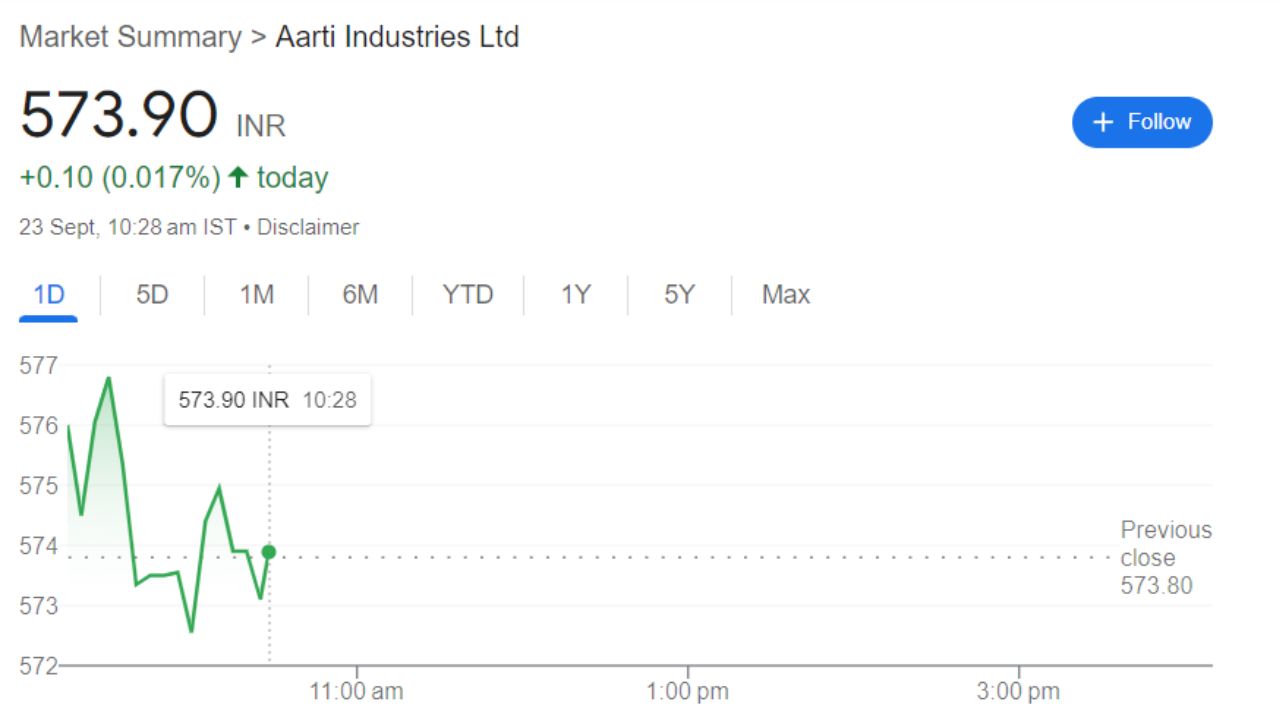Click the +0.10 (0.017%) change text
Screen dimensions: 1280x720
pyautogui.click(x=120, y=178)
